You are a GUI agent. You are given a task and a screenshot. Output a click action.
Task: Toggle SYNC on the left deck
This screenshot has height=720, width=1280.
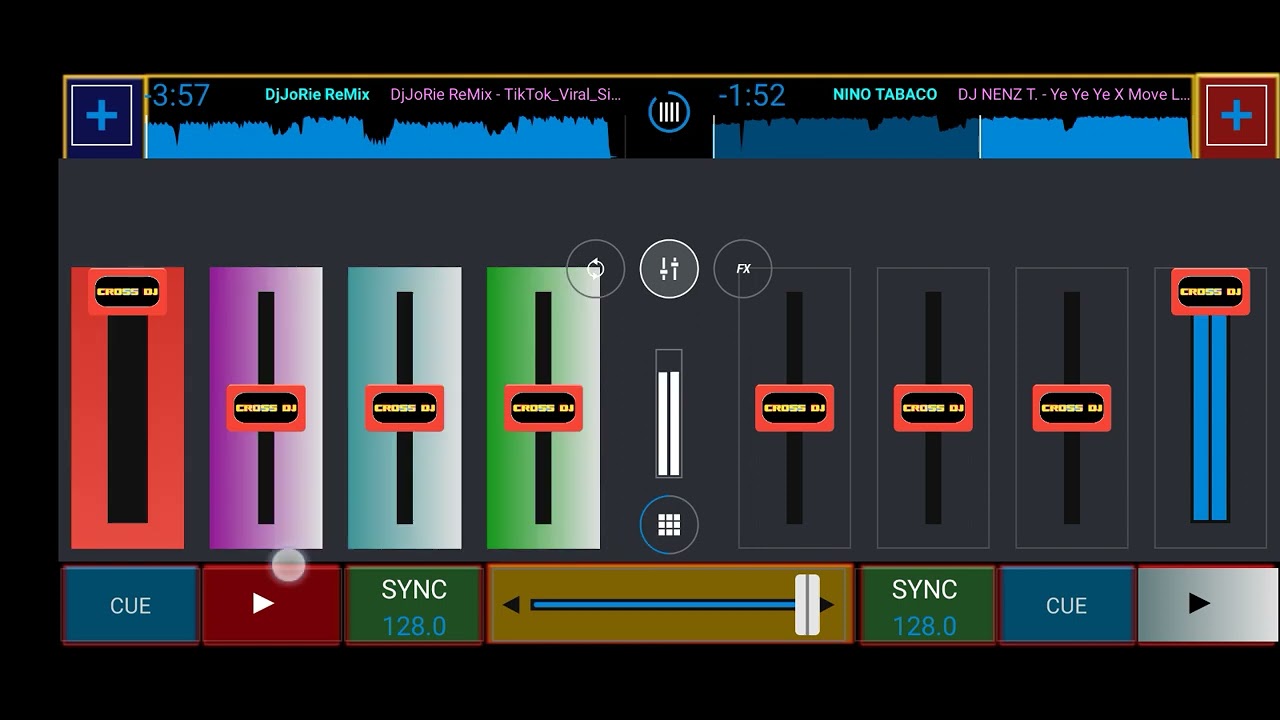click(414, 604)
